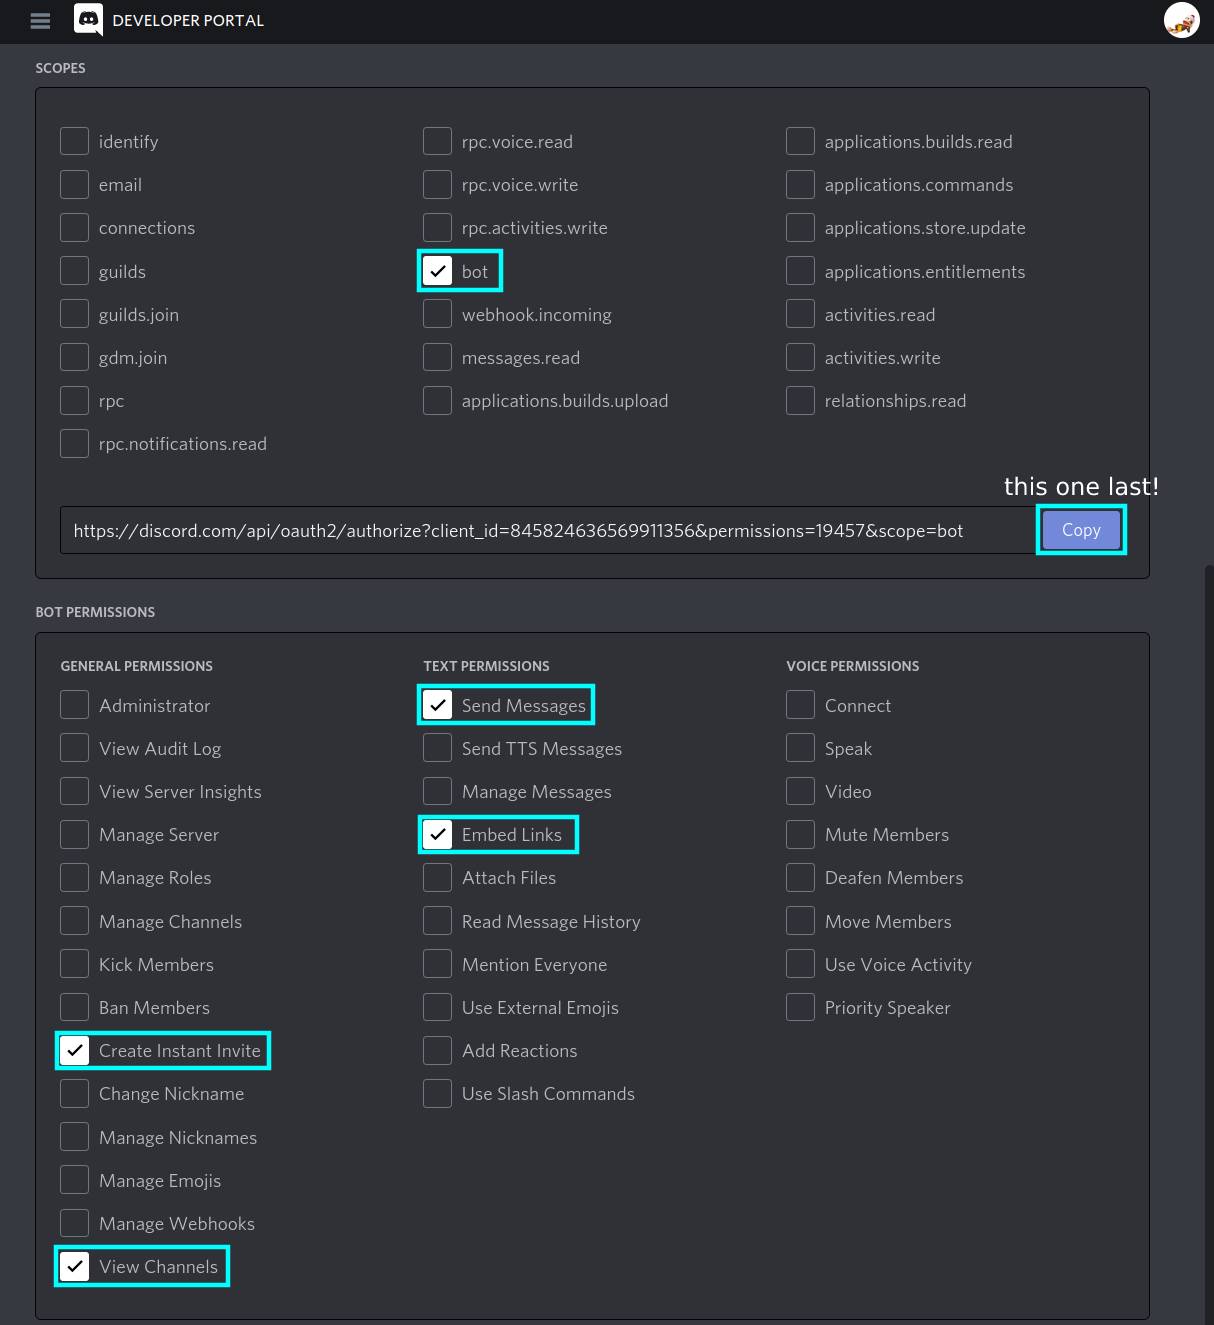
Task: Open the user avatar profile menu
Action: pos(1181,20)
